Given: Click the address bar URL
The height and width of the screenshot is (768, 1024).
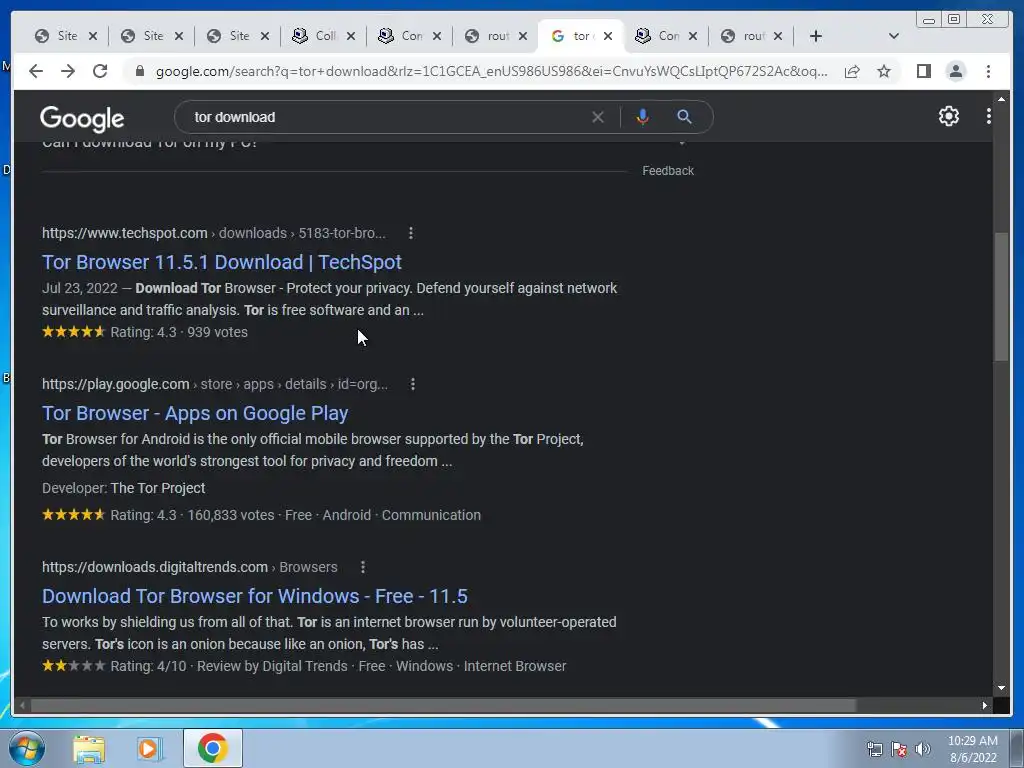Looking at the screenshot, I should [x=491, y=71].
